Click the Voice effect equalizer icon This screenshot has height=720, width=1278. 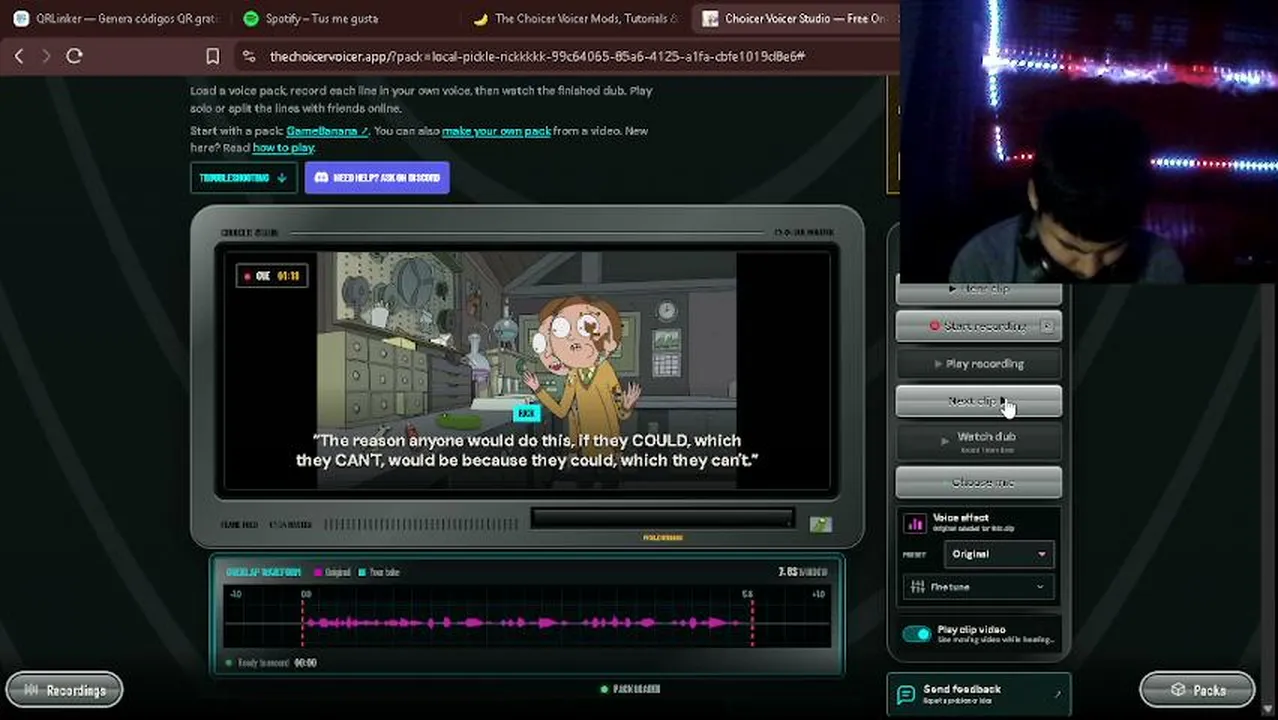915,523
